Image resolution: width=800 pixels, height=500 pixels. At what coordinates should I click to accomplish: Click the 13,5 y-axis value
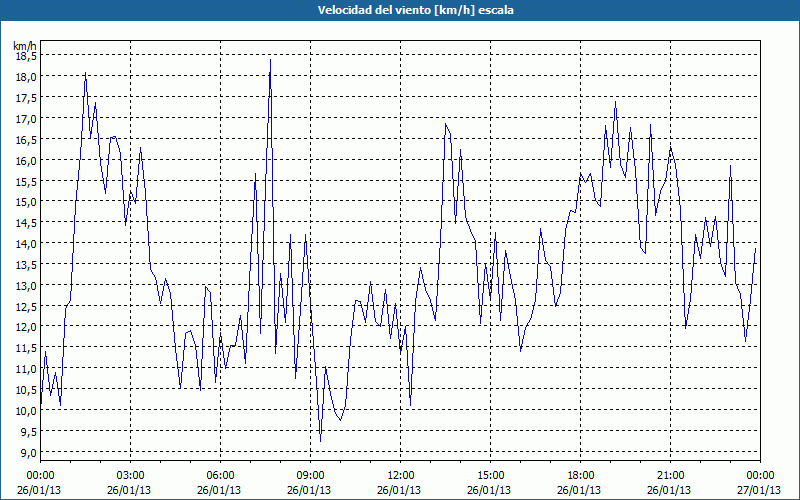click(26, 264)
